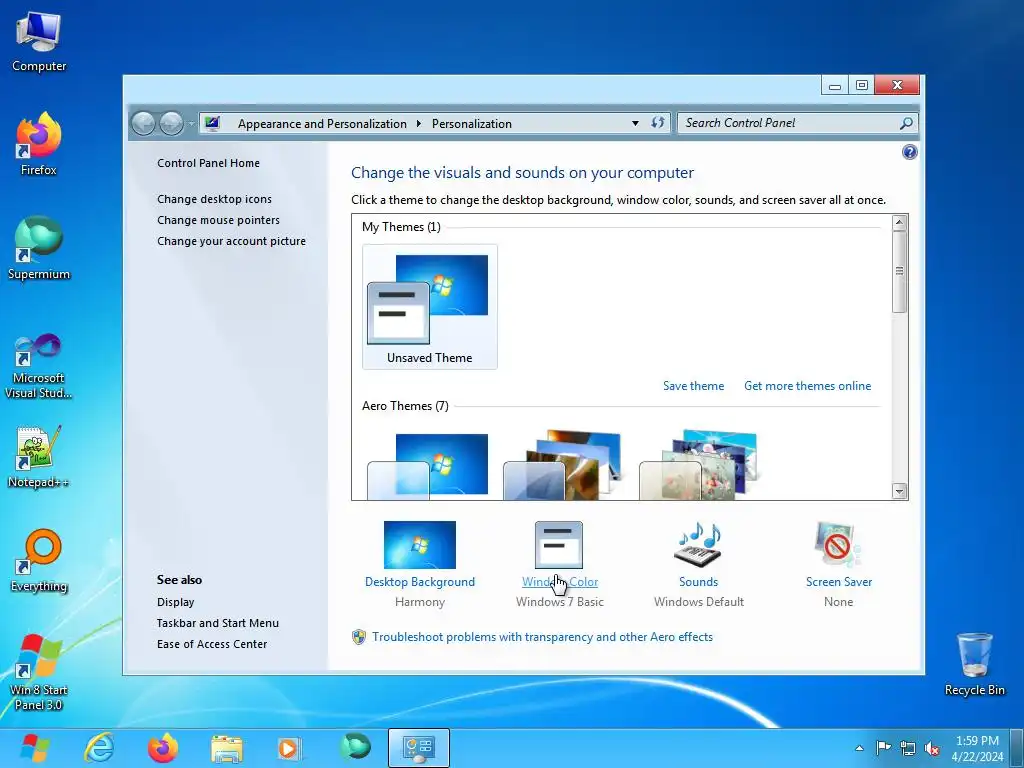
Task: Open Microsoft Visual Studio desktop shortcut
Action: tap(39, 366)
